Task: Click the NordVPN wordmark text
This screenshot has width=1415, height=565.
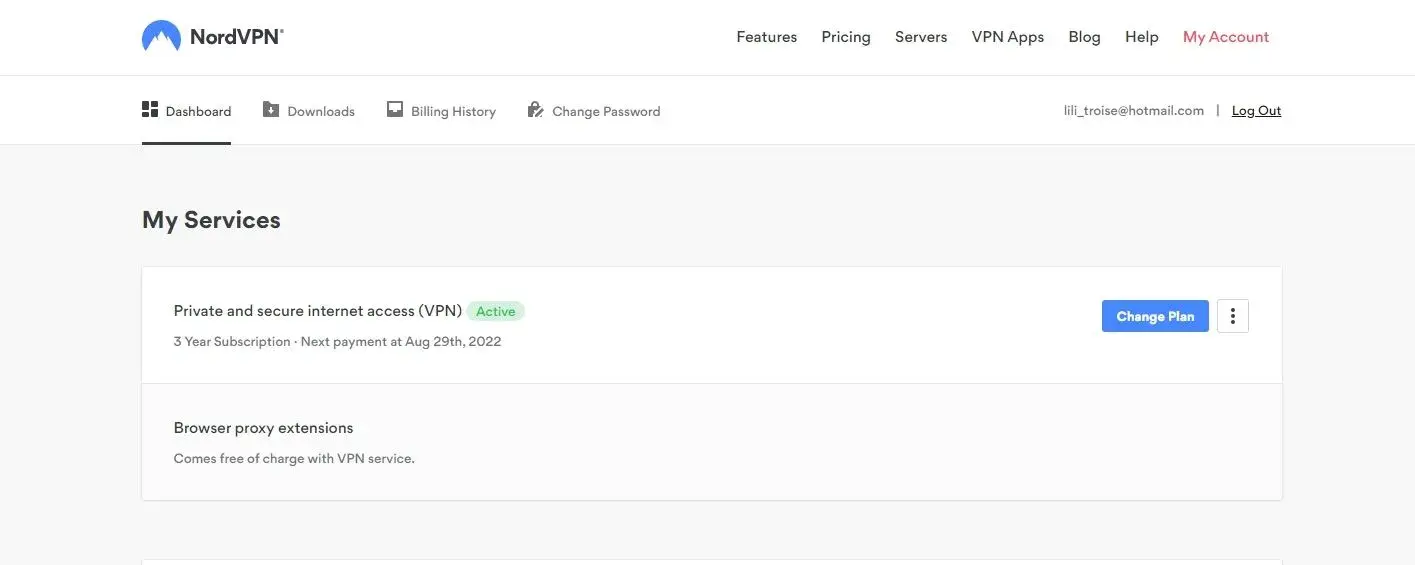Action: point(237,37)
